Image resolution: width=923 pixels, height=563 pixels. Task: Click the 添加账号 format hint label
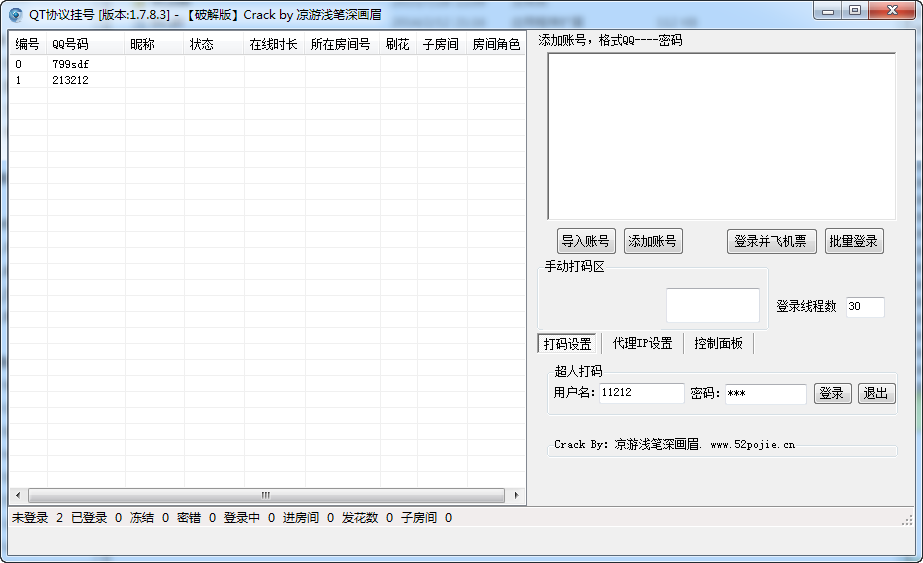point(610,40)
